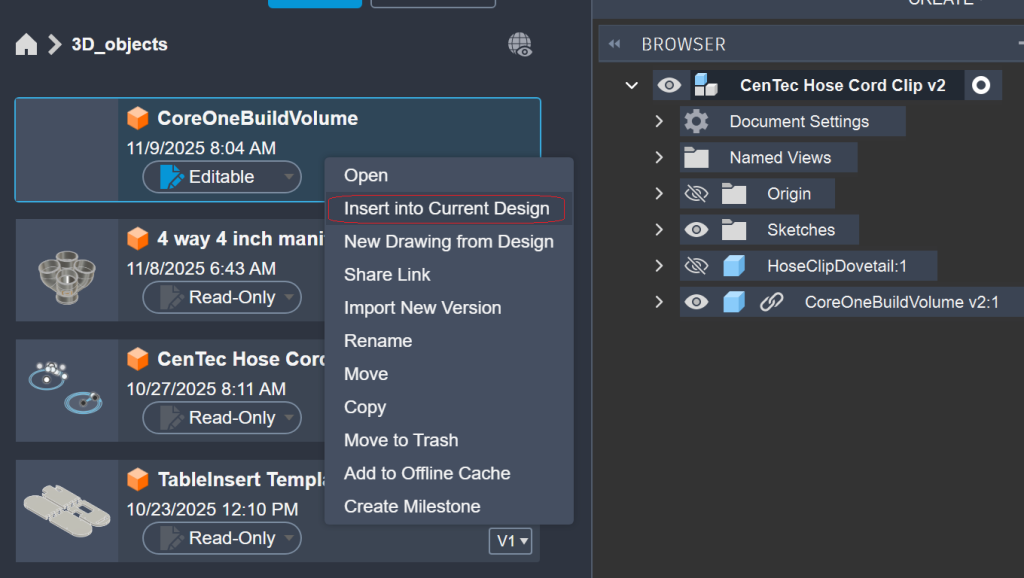This screenshot has width=1024, height=578.
Task: Choose Move to Trash from context menu
Action: pos(401,440)
